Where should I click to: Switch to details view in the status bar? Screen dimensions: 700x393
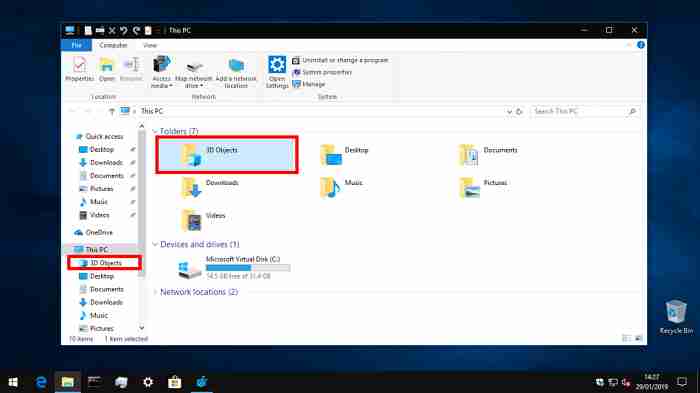pos(626,339)
